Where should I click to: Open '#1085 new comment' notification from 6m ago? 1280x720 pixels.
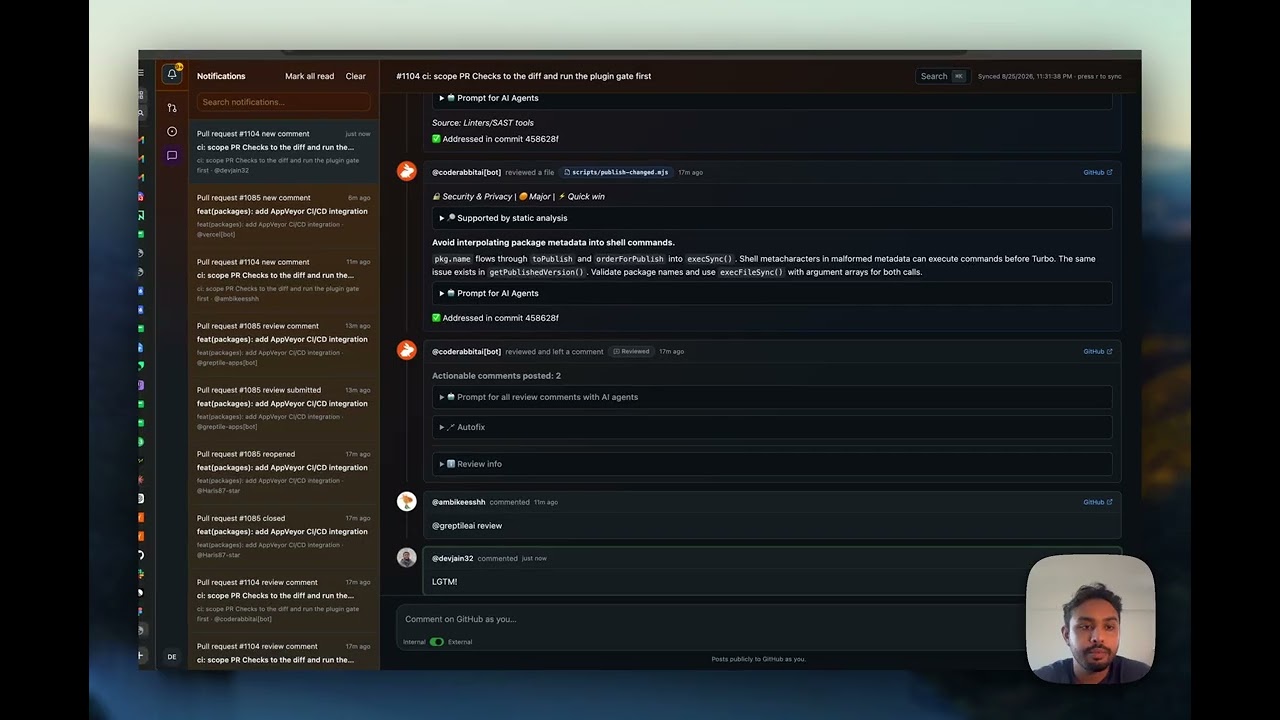coord(284,216)
